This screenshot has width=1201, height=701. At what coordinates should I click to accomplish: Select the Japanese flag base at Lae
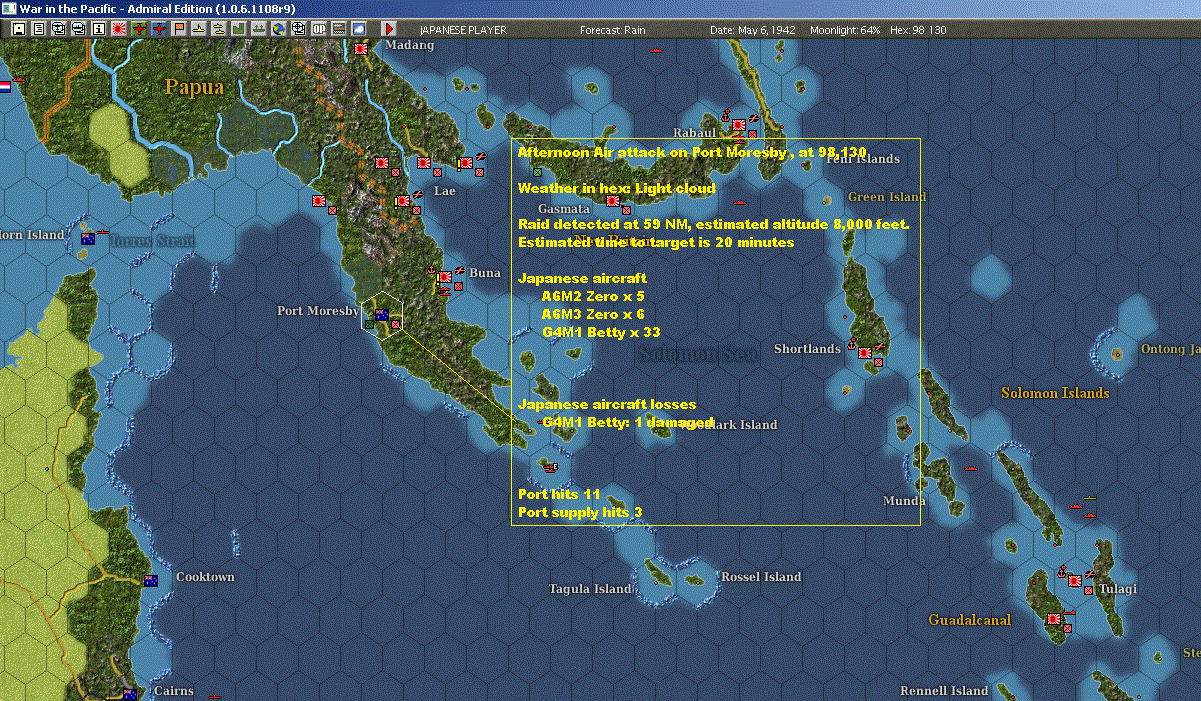[x=424, y=162]
